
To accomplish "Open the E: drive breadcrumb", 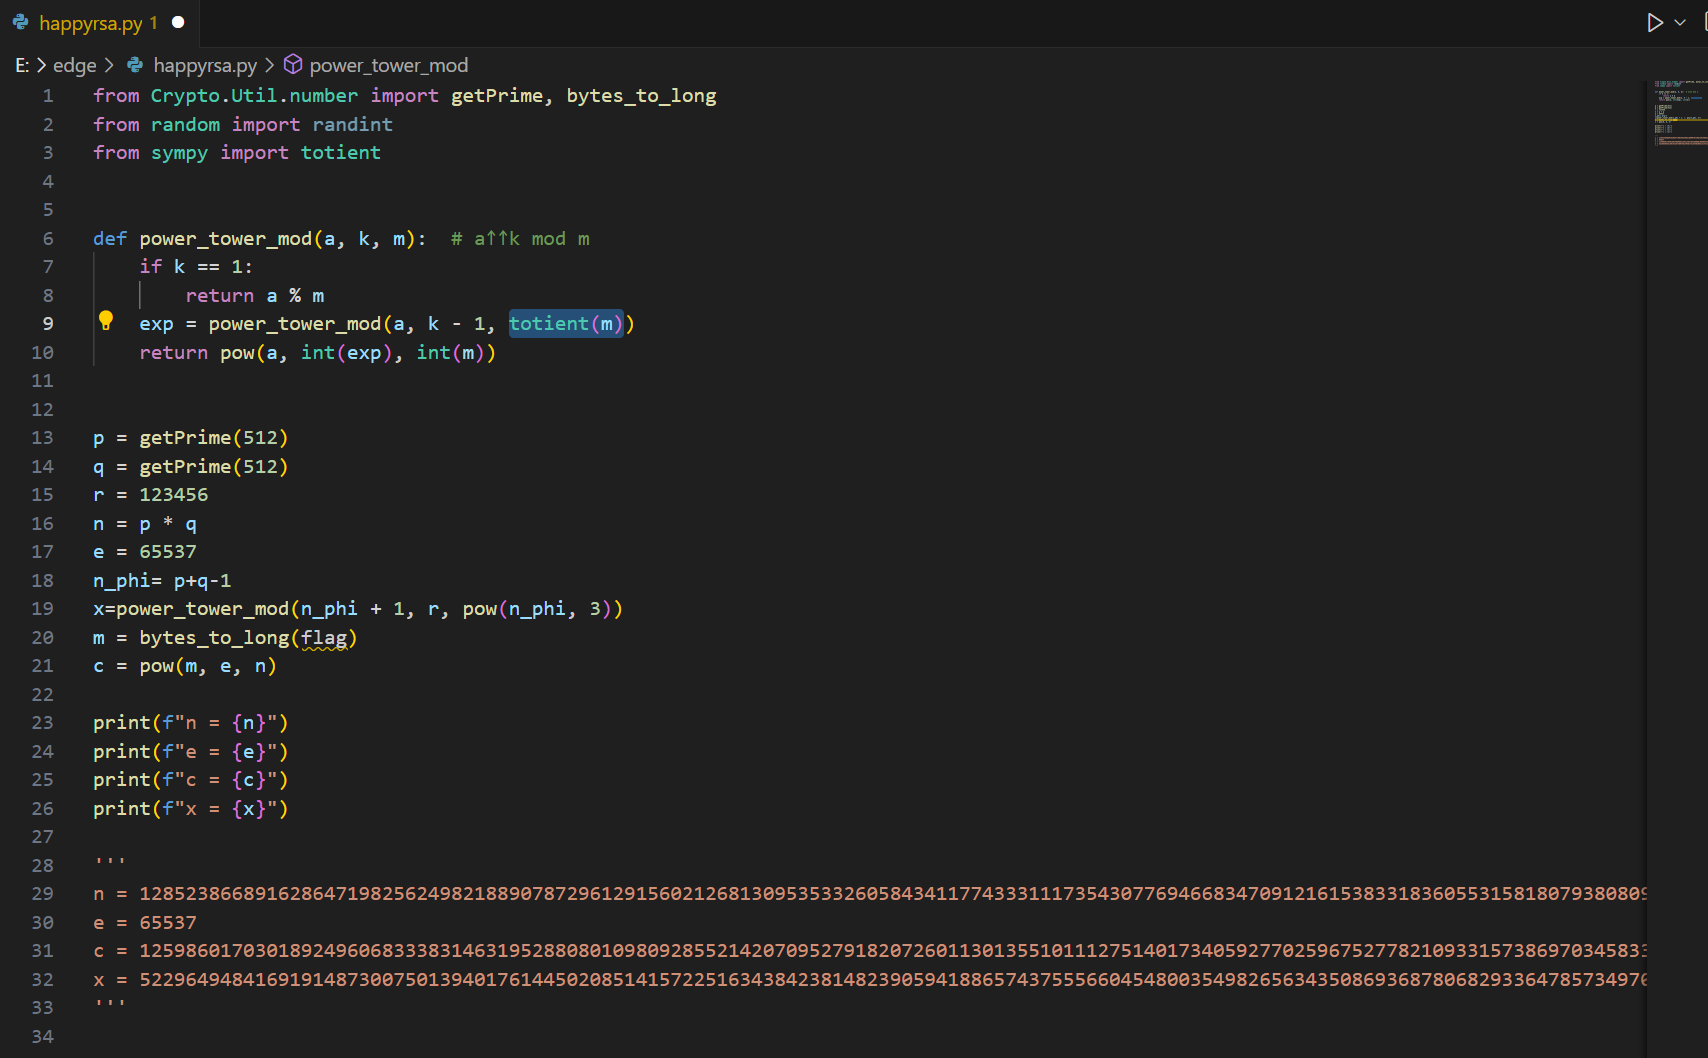I will [x=22, y=65].
